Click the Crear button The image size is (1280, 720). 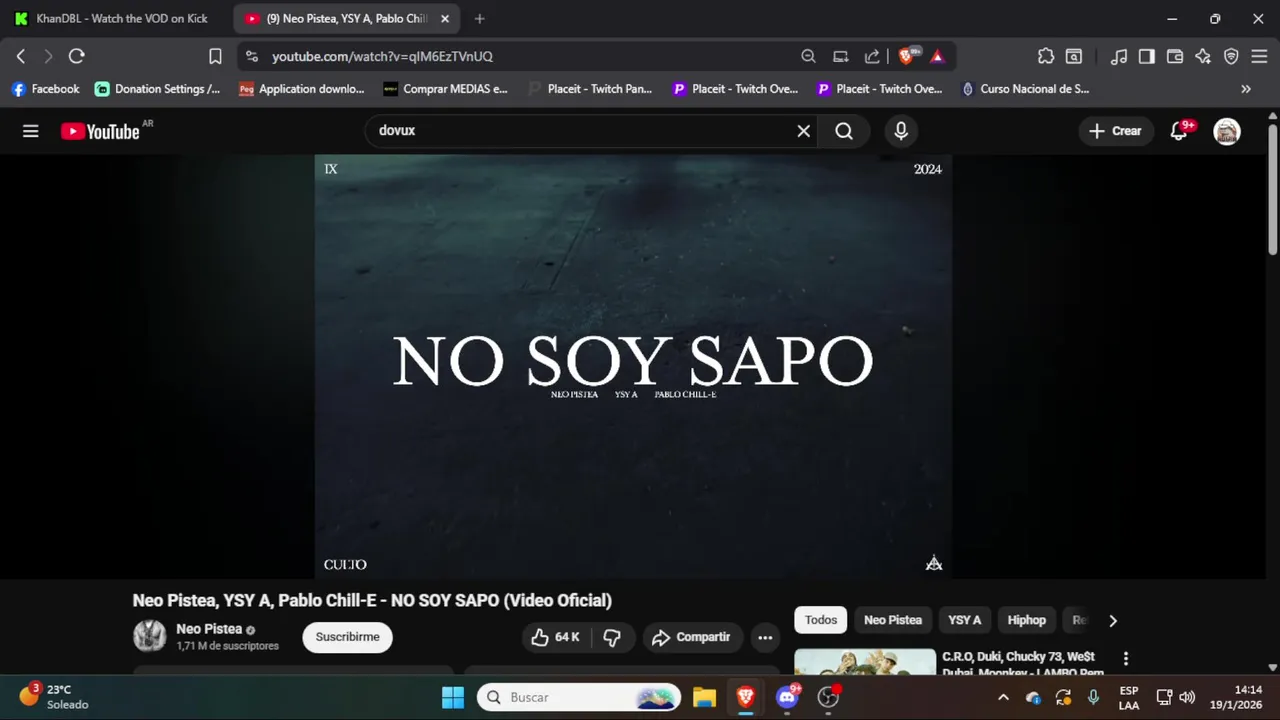[x=1115, y=131]
